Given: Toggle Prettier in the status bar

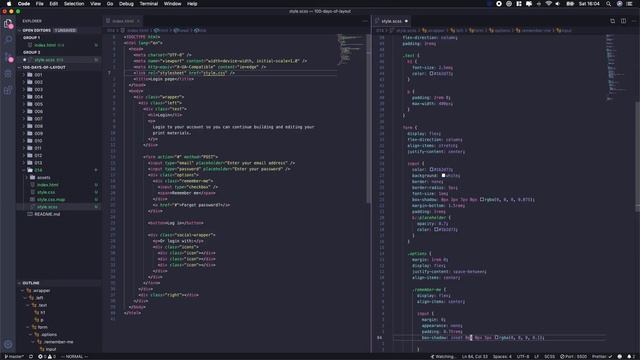Looking at the screenshot, I should (602, 357).
